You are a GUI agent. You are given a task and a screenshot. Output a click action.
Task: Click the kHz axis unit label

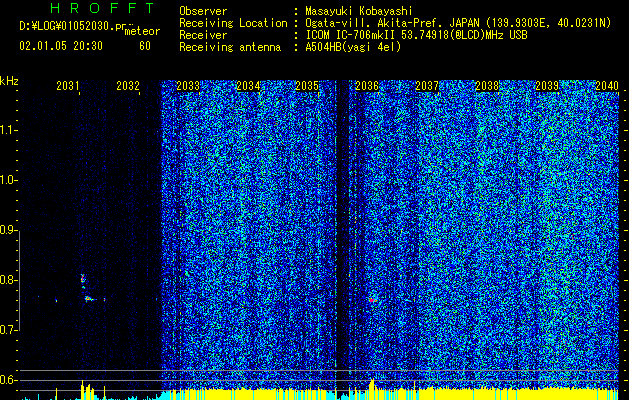[x=9, y=81]
